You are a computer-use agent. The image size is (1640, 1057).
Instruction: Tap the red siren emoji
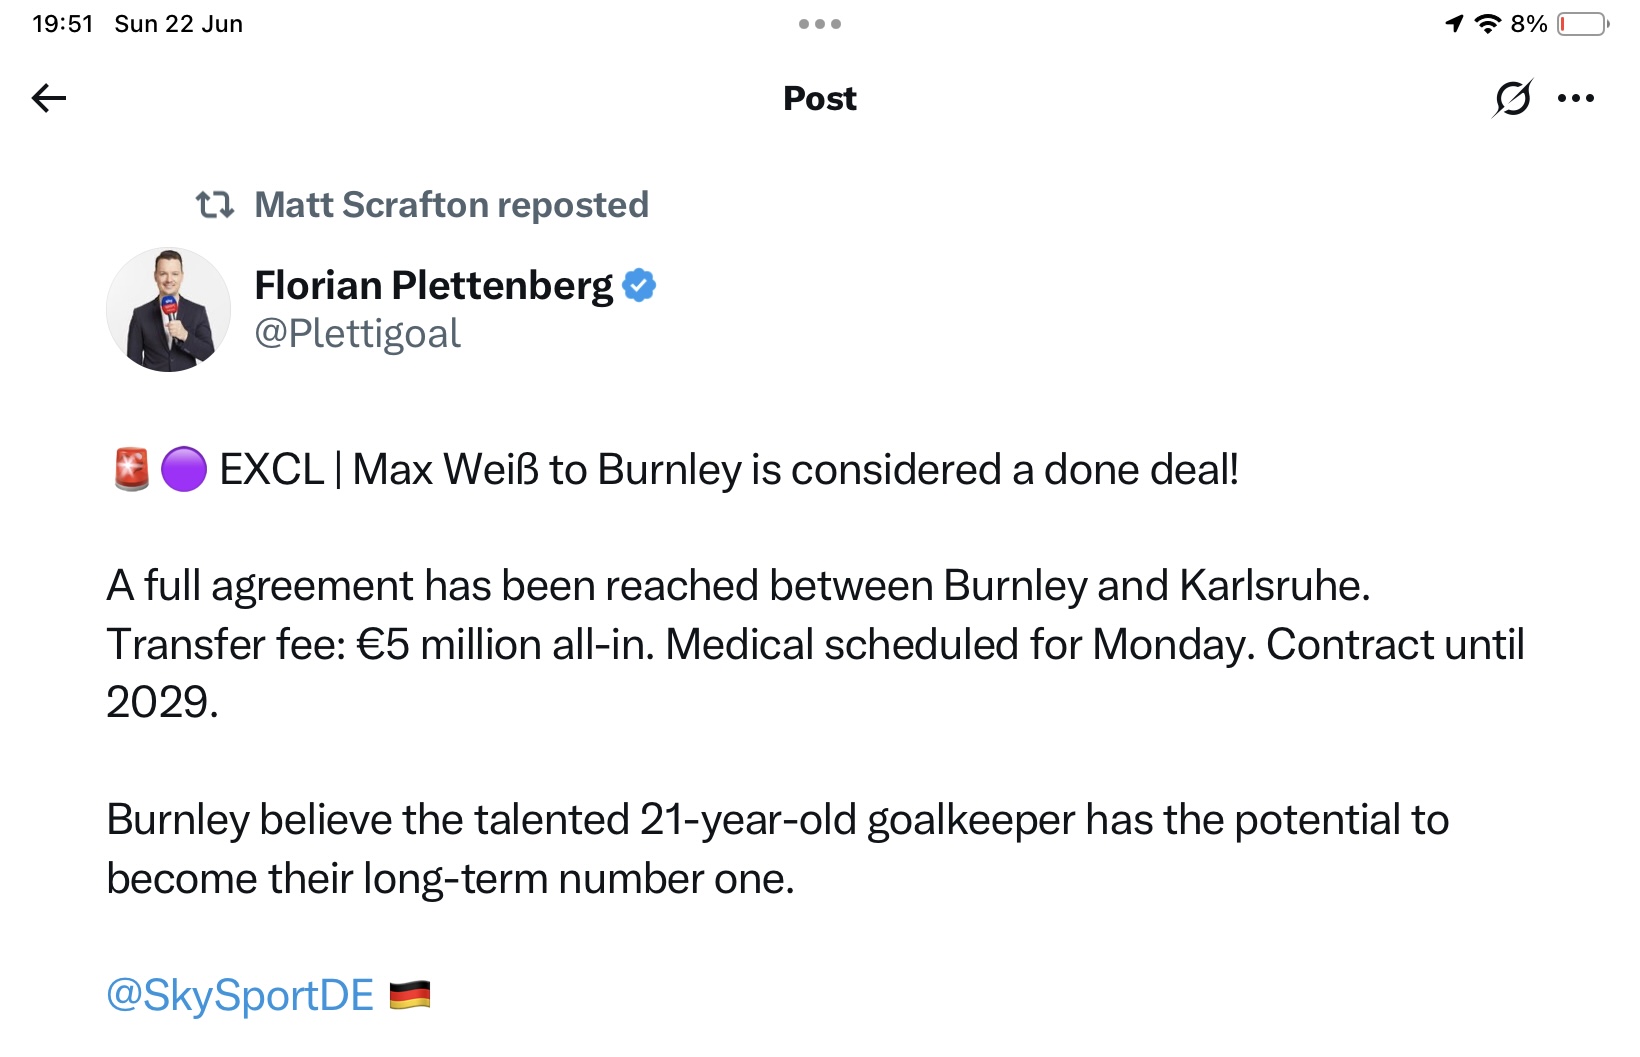point(132,470)
